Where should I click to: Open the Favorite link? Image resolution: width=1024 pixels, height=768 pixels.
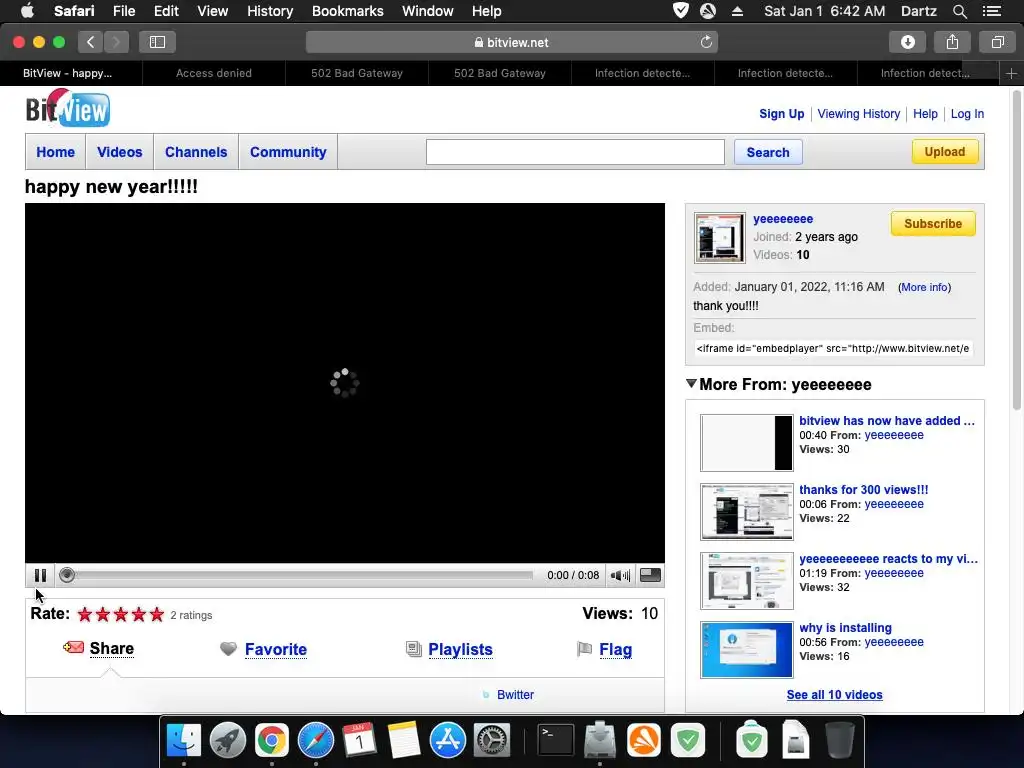(x=276, y=650)
